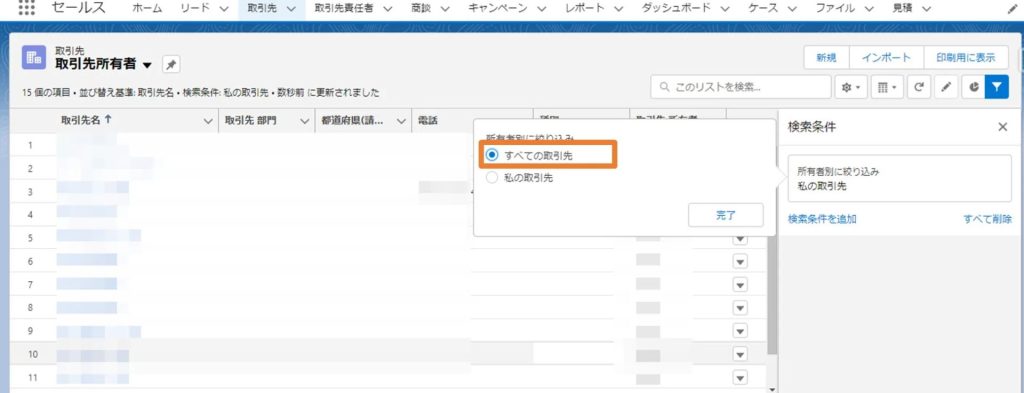Open the App Launcher grid icon

pos(26,8)
